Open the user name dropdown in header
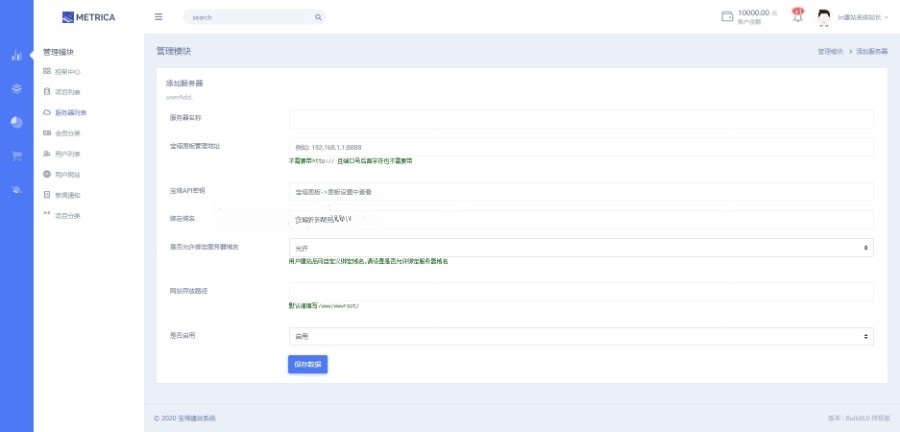The height and width of the screenshot is (432, 900). coord(863,17)
